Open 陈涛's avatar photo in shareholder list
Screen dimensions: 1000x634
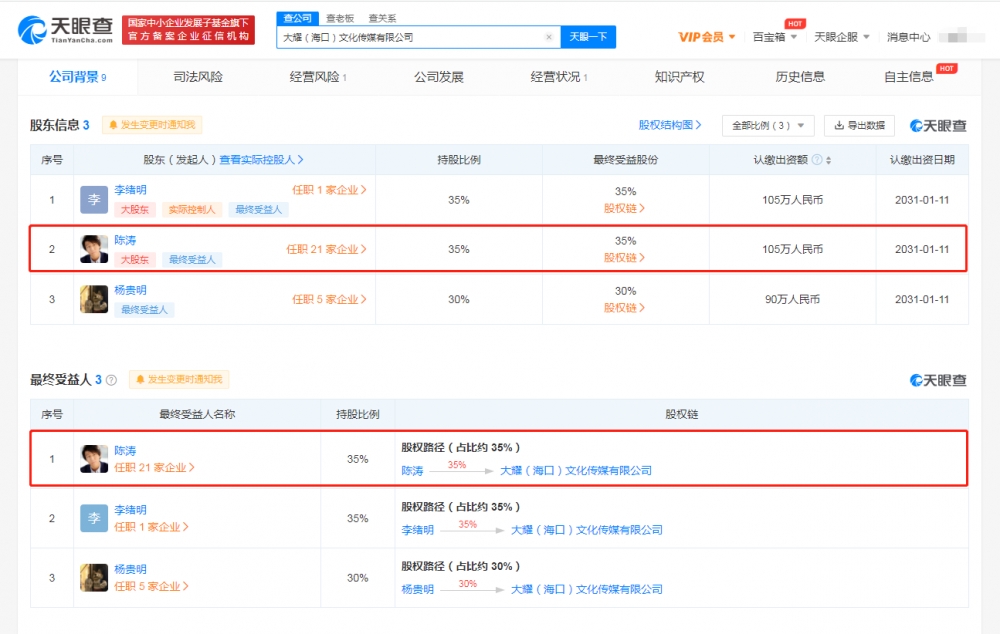click(94, 249)
